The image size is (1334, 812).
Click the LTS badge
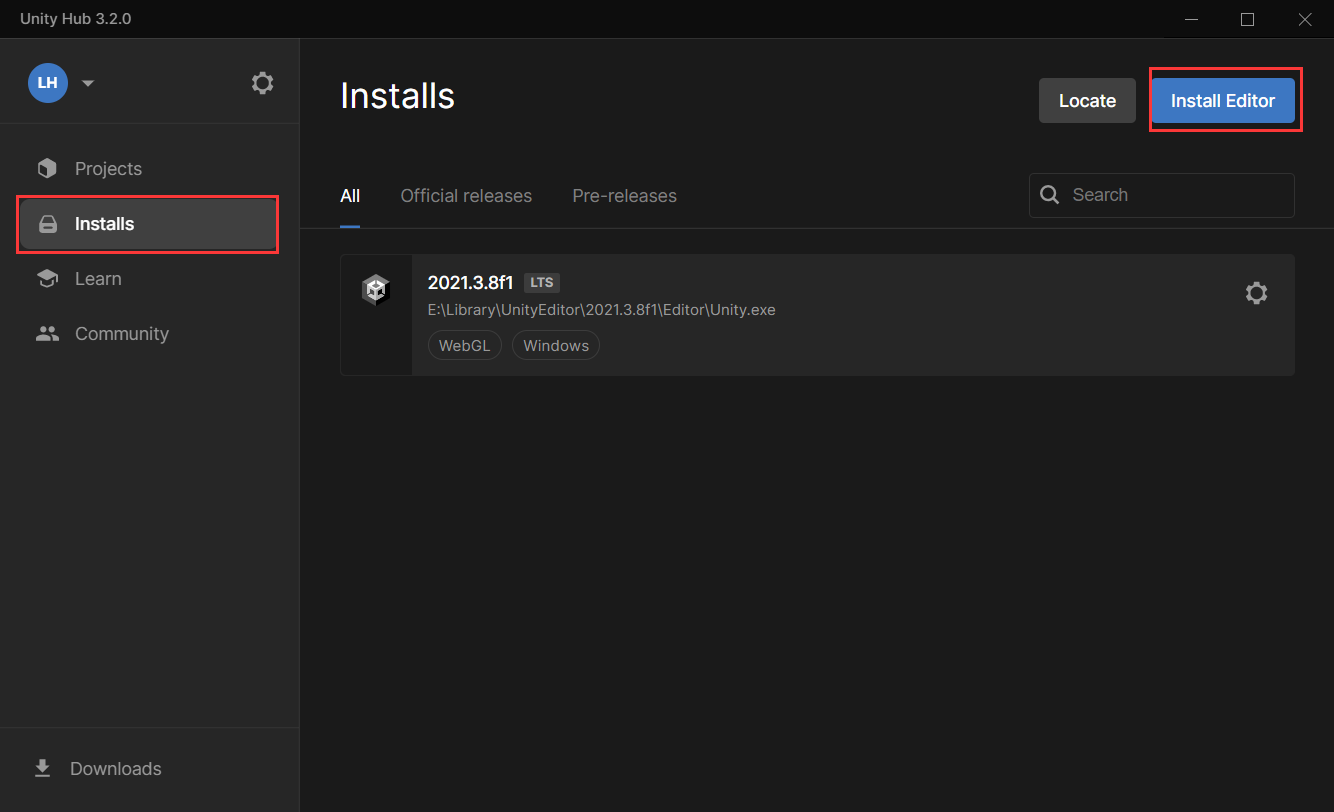point(541,283)
